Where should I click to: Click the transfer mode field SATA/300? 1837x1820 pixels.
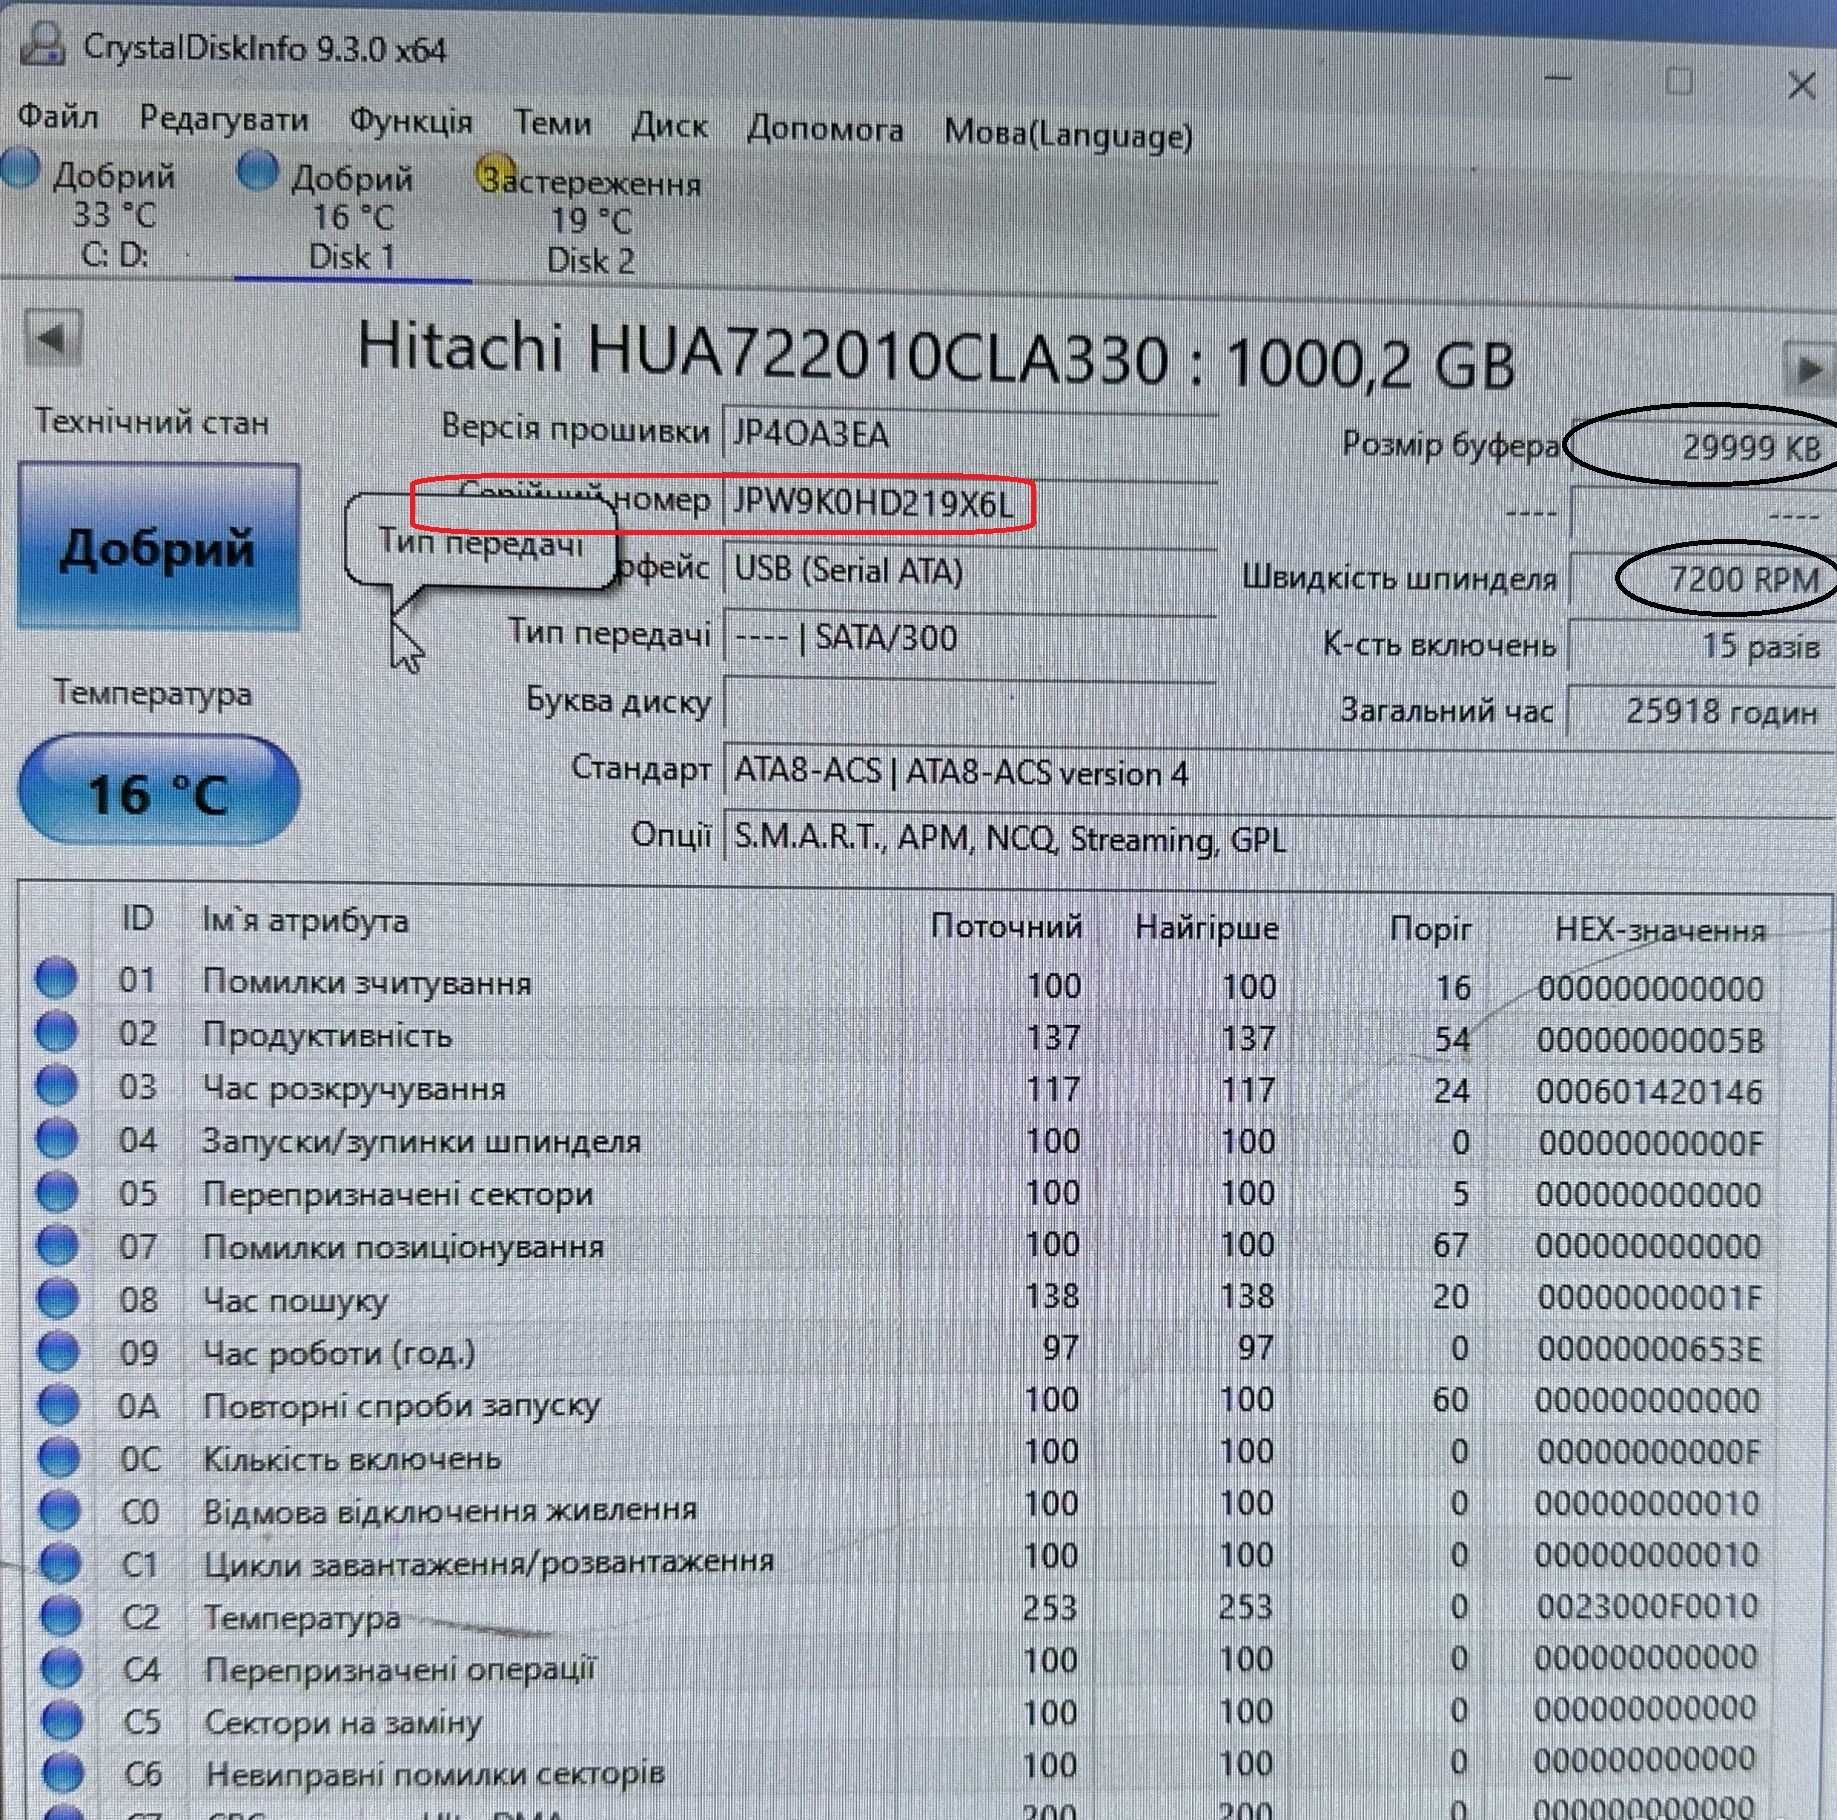969,637
